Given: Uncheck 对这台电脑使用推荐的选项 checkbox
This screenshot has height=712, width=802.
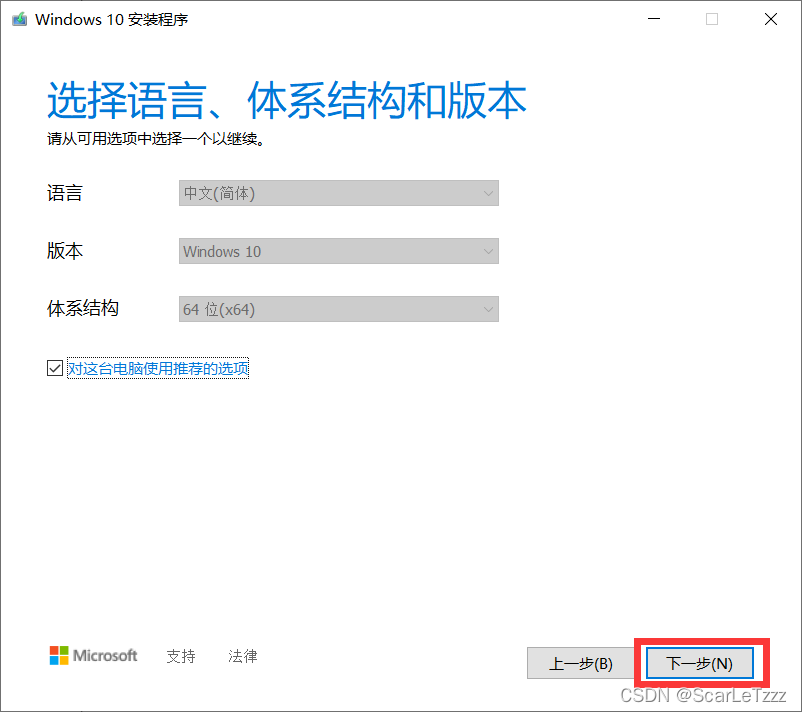Looking at the screenshot, I should coord(55,368).
